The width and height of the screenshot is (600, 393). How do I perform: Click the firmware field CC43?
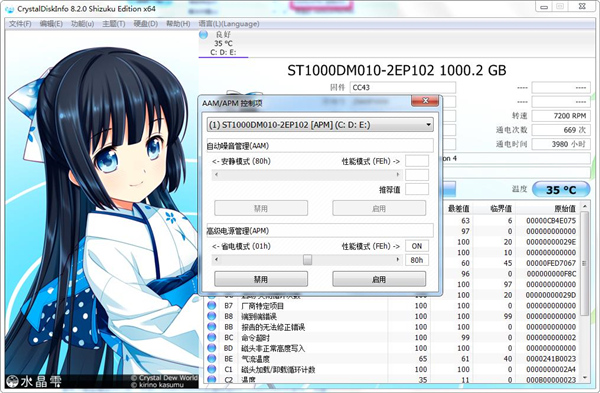click(x=403, y=87)
